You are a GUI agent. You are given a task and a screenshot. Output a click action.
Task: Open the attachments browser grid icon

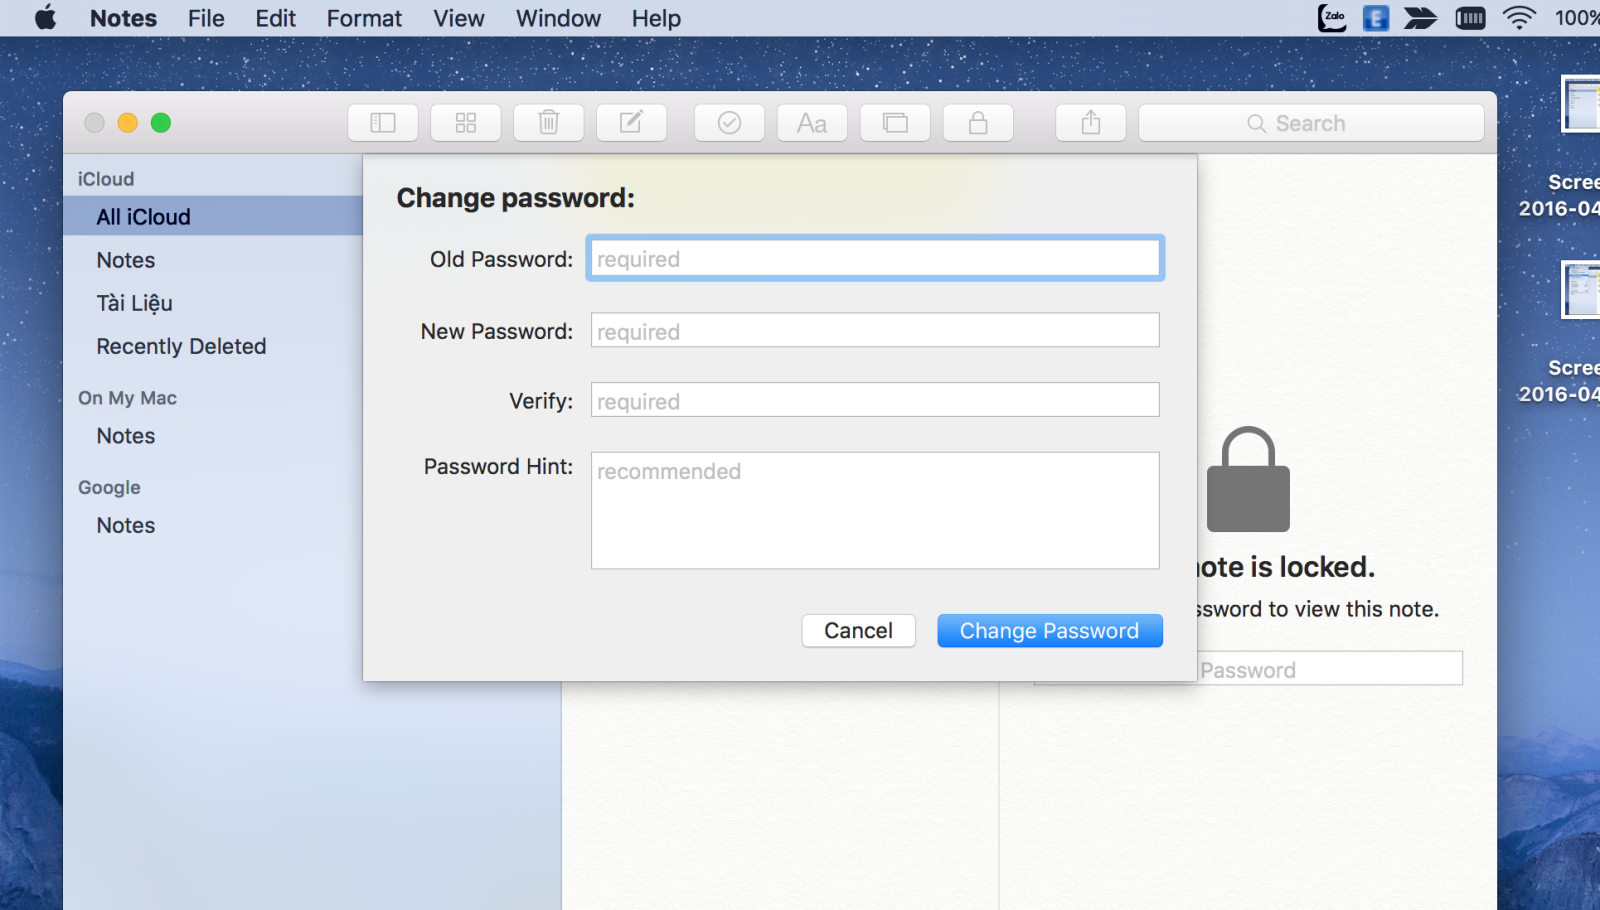tap(466, 123)
